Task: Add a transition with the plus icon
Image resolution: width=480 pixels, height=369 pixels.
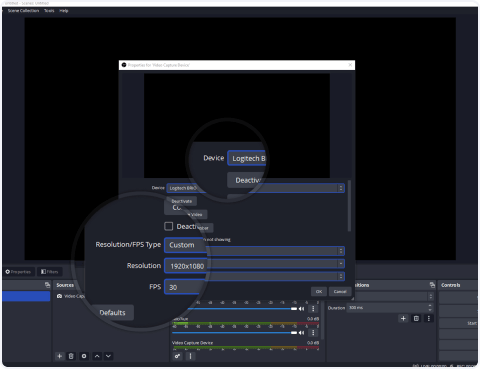Action: pos(403,318)
